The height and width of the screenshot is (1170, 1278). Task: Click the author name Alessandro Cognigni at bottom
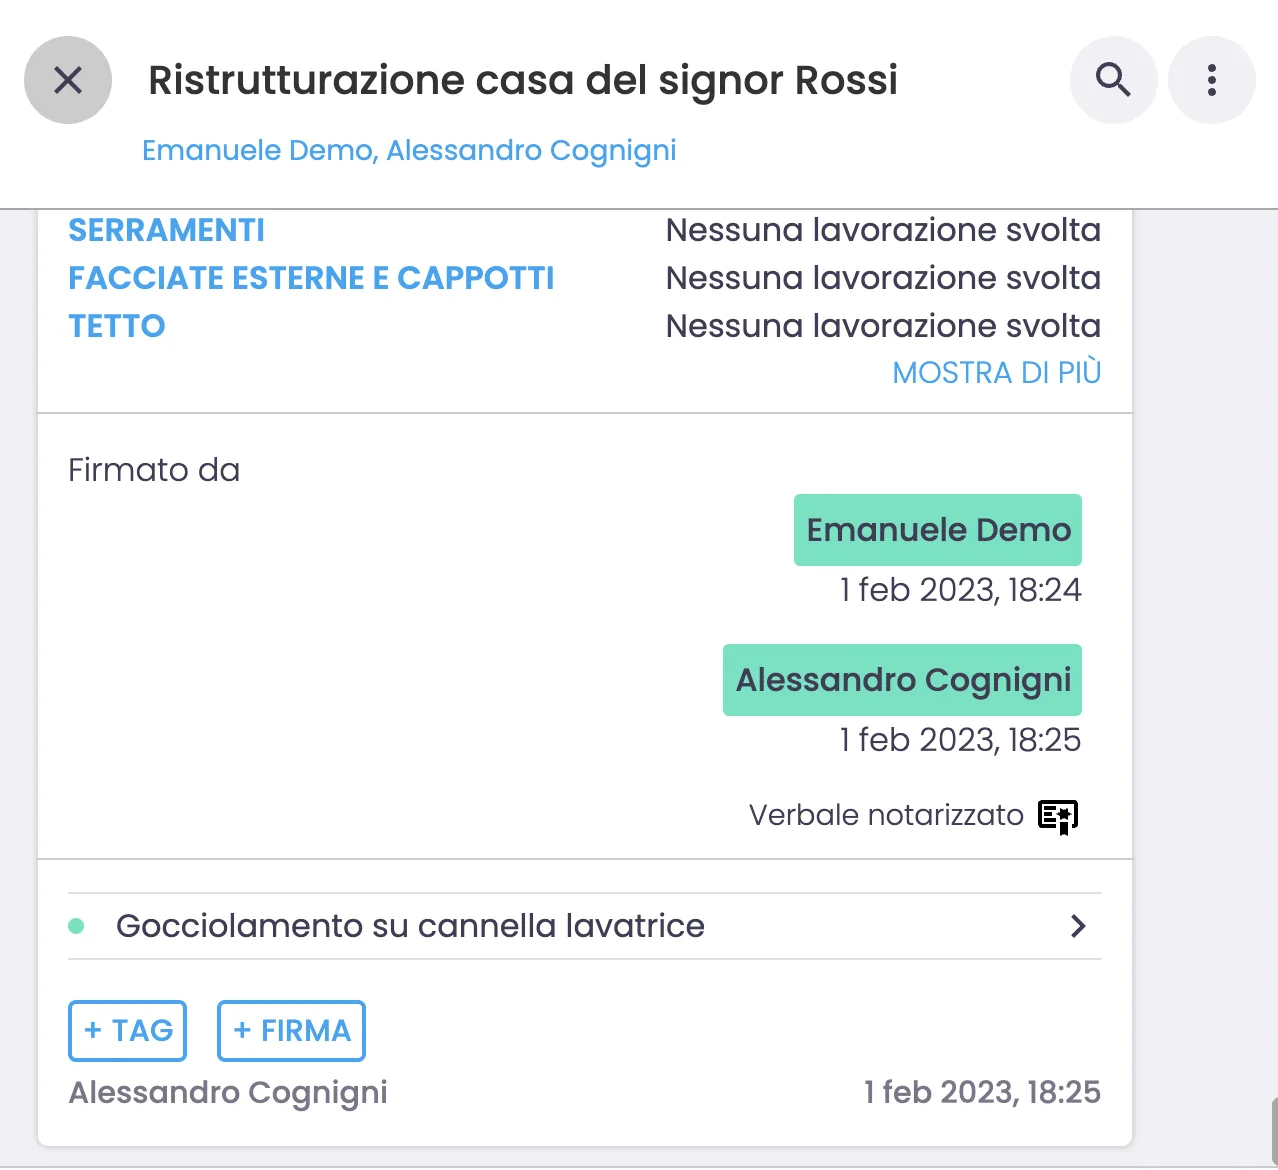[228, 1092]
